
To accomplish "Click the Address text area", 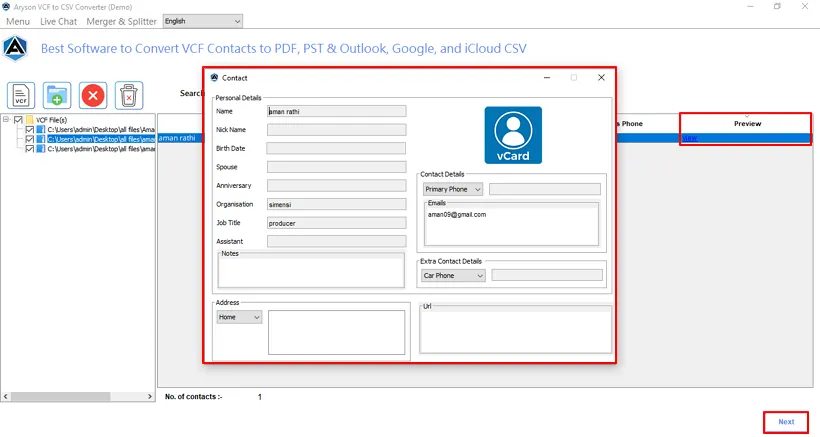I will (x=336, y=332).
